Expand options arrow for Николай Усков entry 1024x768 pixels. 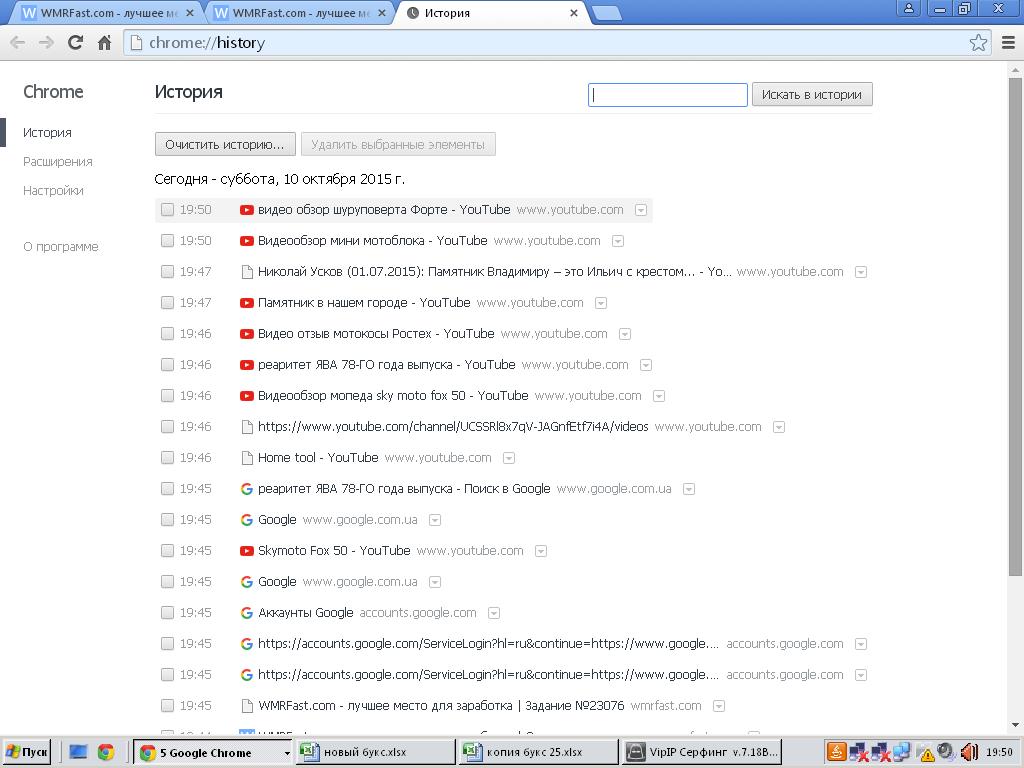pyautogui.click(x=861, y=272)
